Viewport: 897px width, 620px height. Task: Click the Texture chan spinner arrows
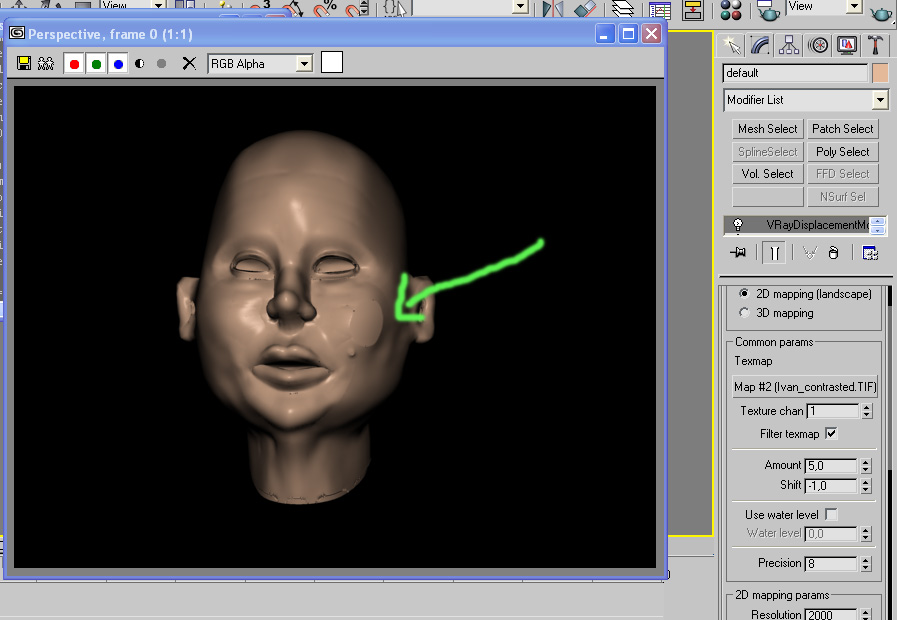point(867,411)
